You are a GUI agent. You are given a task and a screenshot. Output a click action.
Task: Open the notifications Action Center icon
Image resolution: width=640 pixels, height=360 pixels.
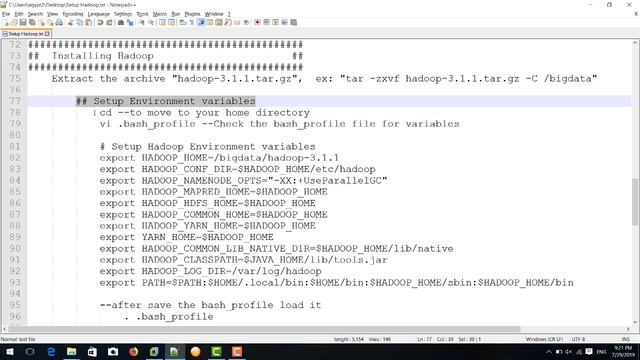(589, 352)
